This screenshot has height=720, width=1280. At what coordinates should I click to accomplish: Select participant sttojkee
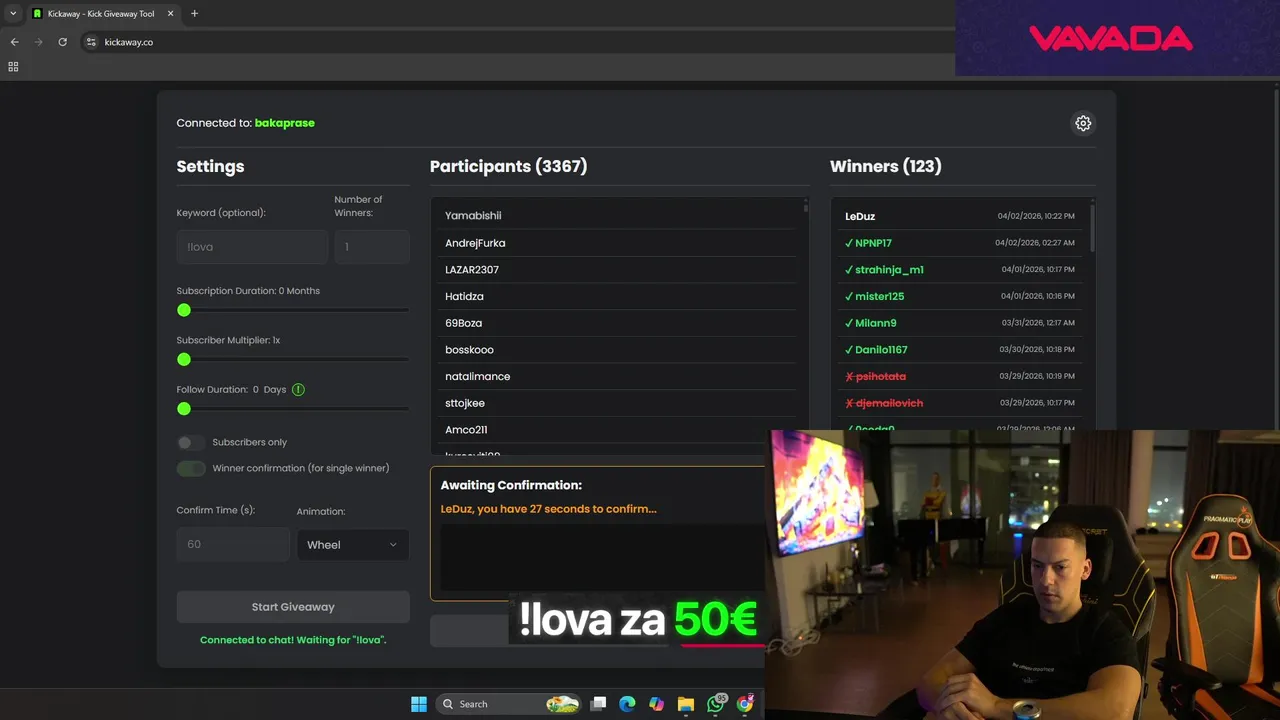coord(620,403)
